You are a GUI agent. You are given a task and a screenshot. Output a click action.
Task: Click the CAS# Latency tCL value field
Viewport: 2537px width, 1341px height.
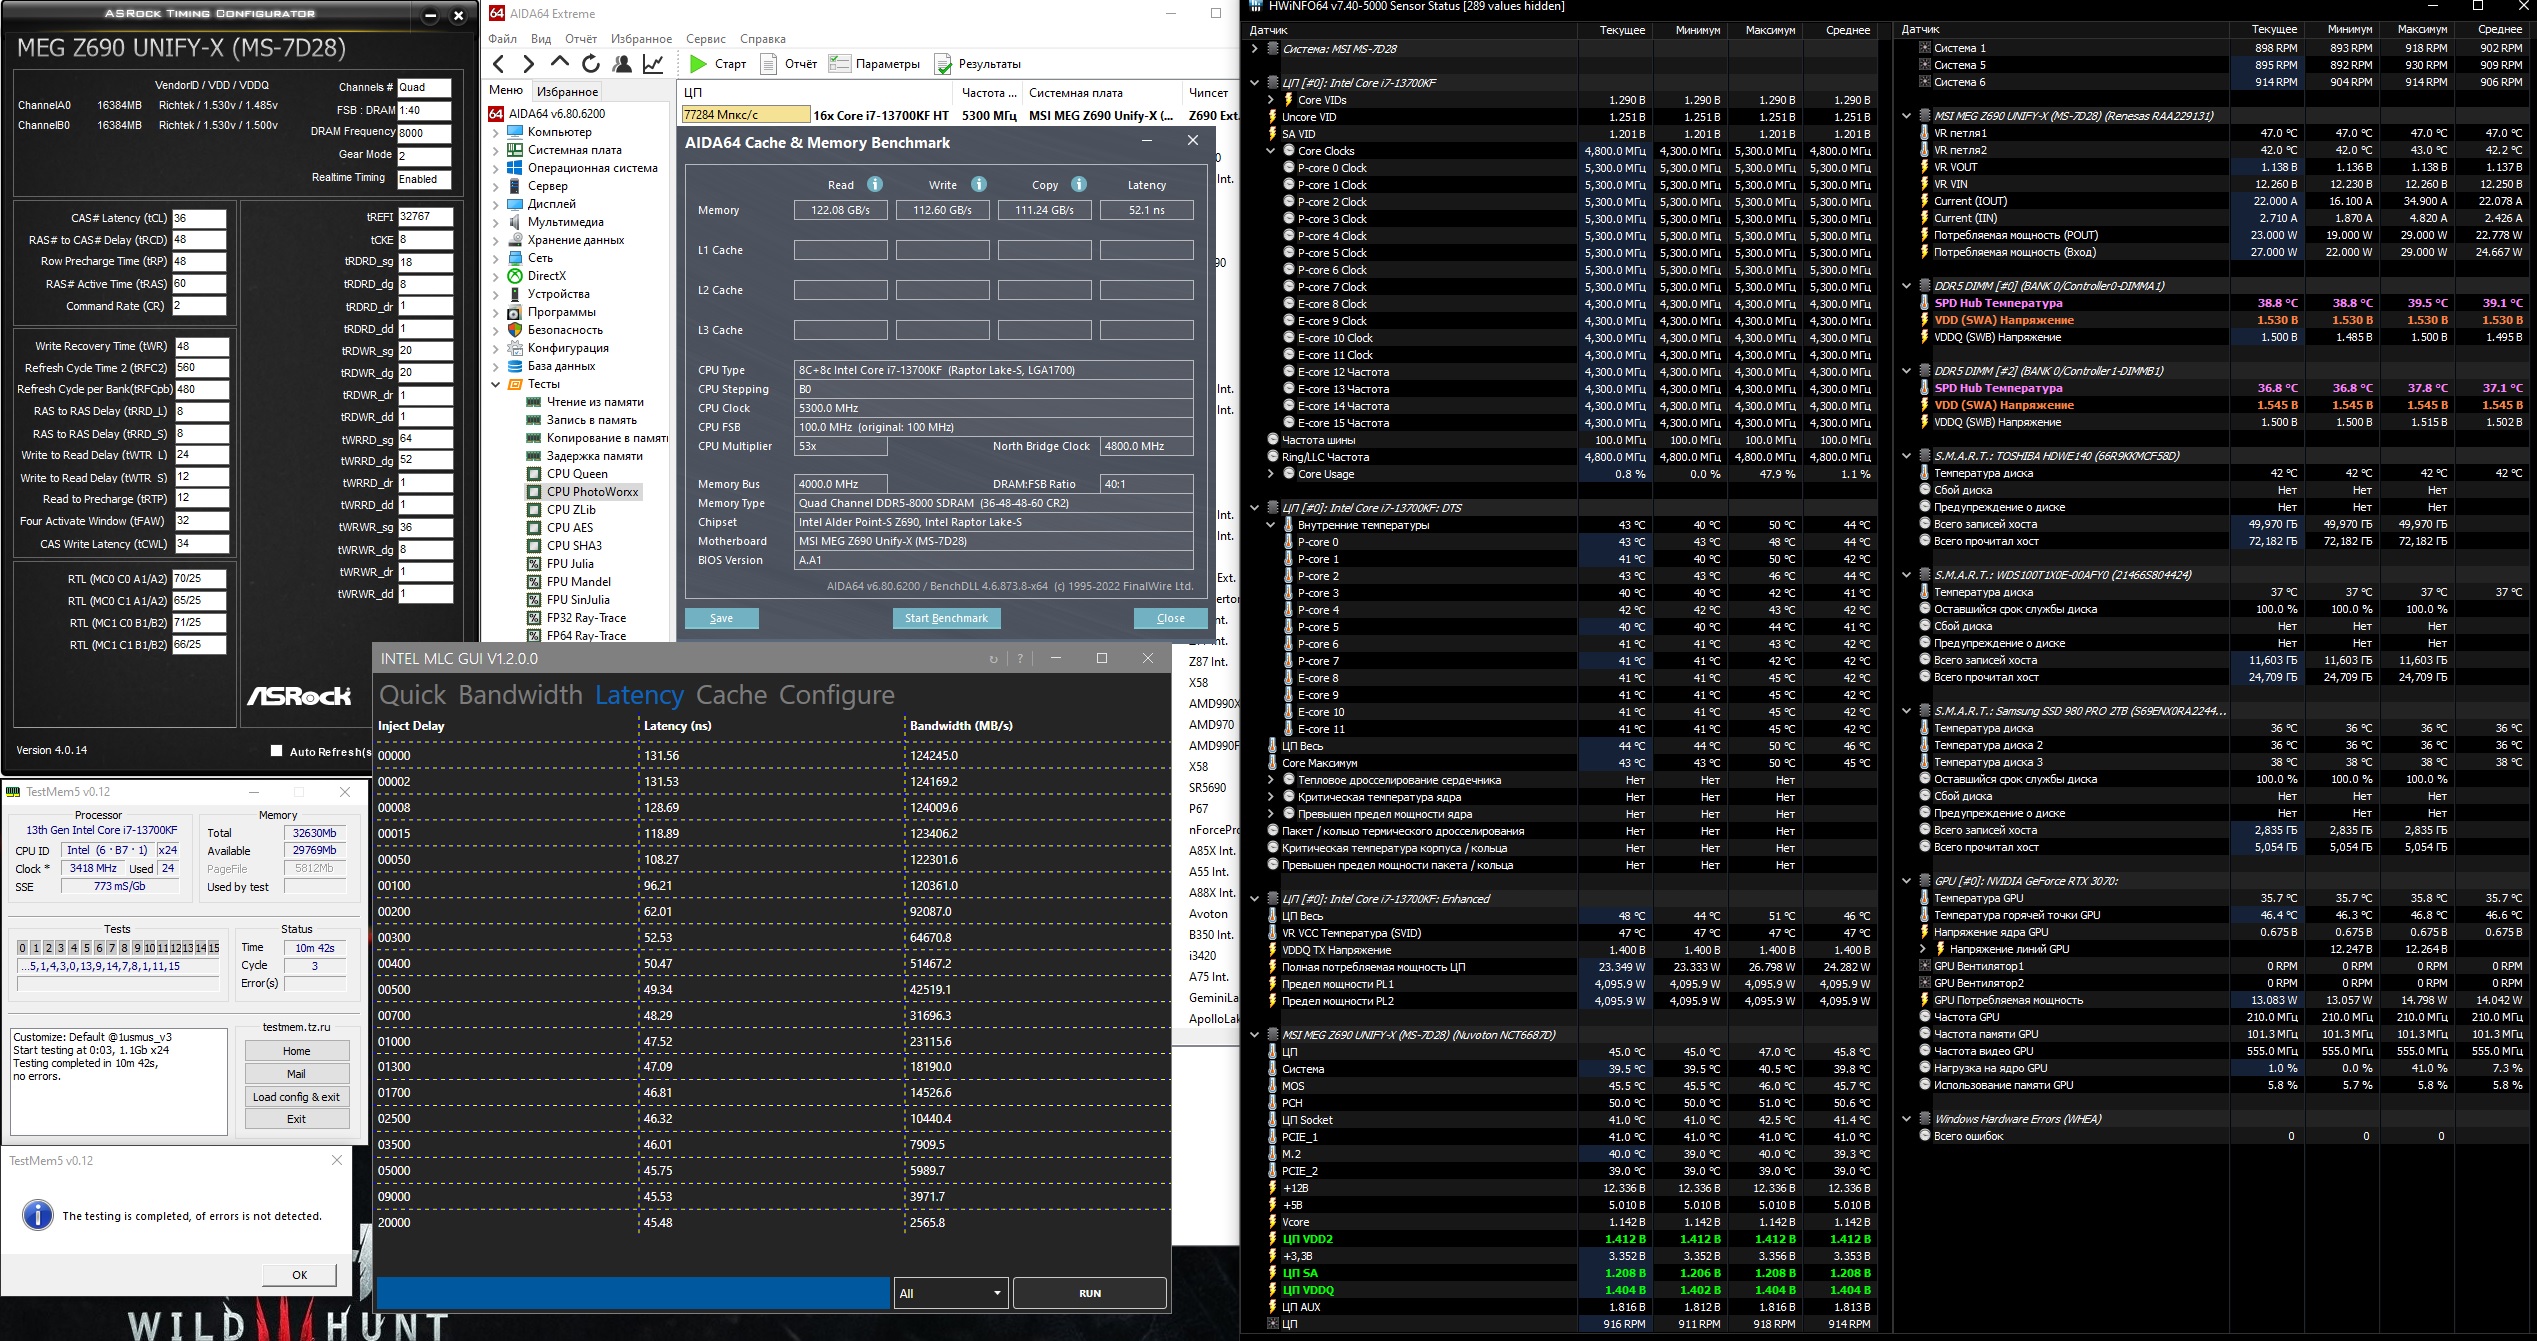coord(198,218)
